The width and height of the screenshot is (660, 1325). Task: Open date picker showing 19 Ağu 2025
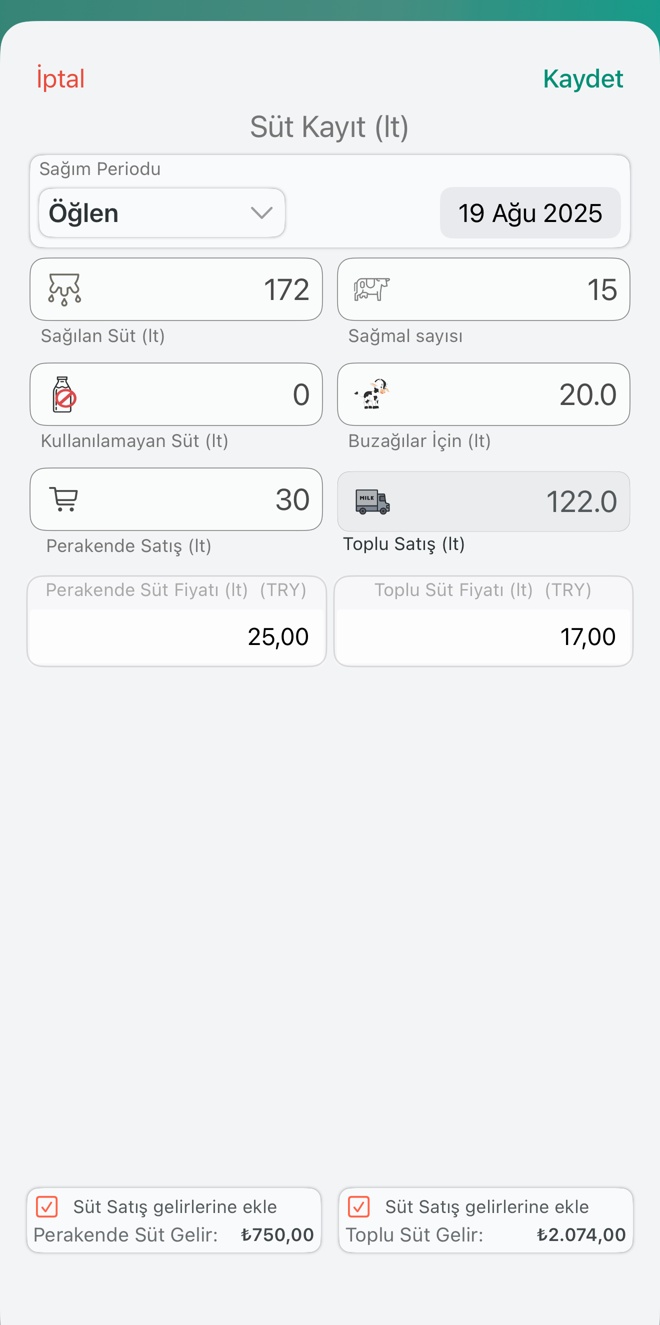click(530, 213)
